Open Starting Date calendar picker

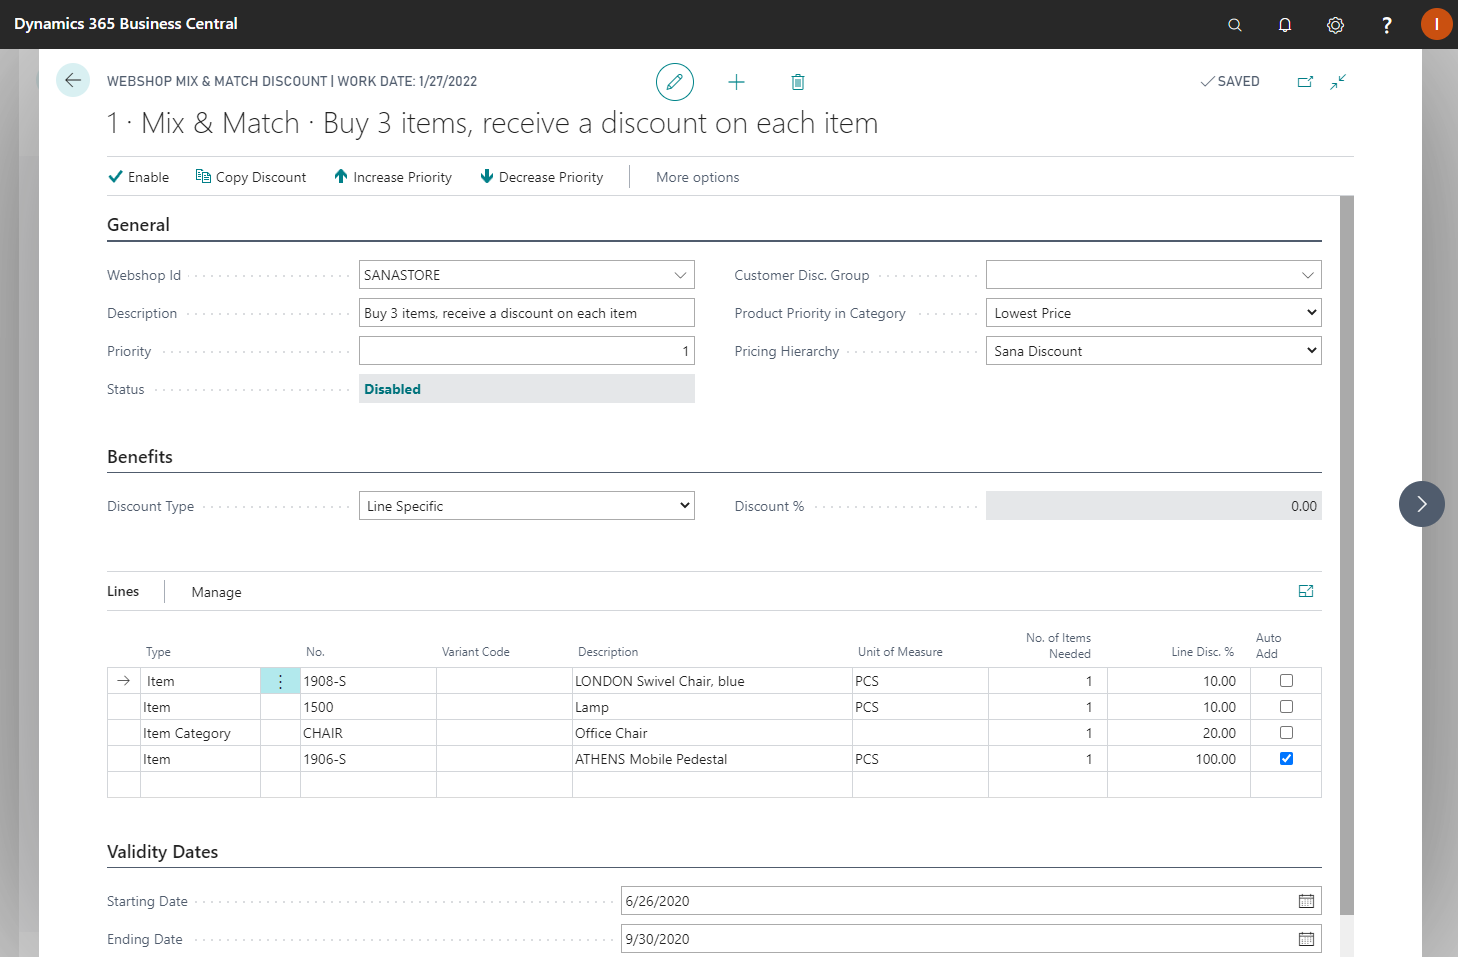(1306, 901)
